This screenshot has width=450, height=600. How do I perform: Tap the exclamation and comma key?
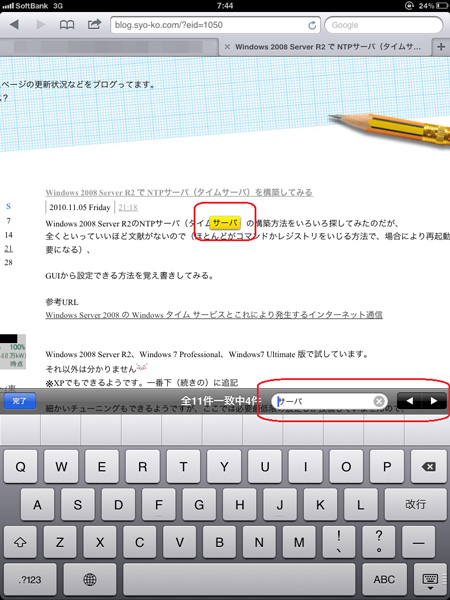tap(339, 542)
